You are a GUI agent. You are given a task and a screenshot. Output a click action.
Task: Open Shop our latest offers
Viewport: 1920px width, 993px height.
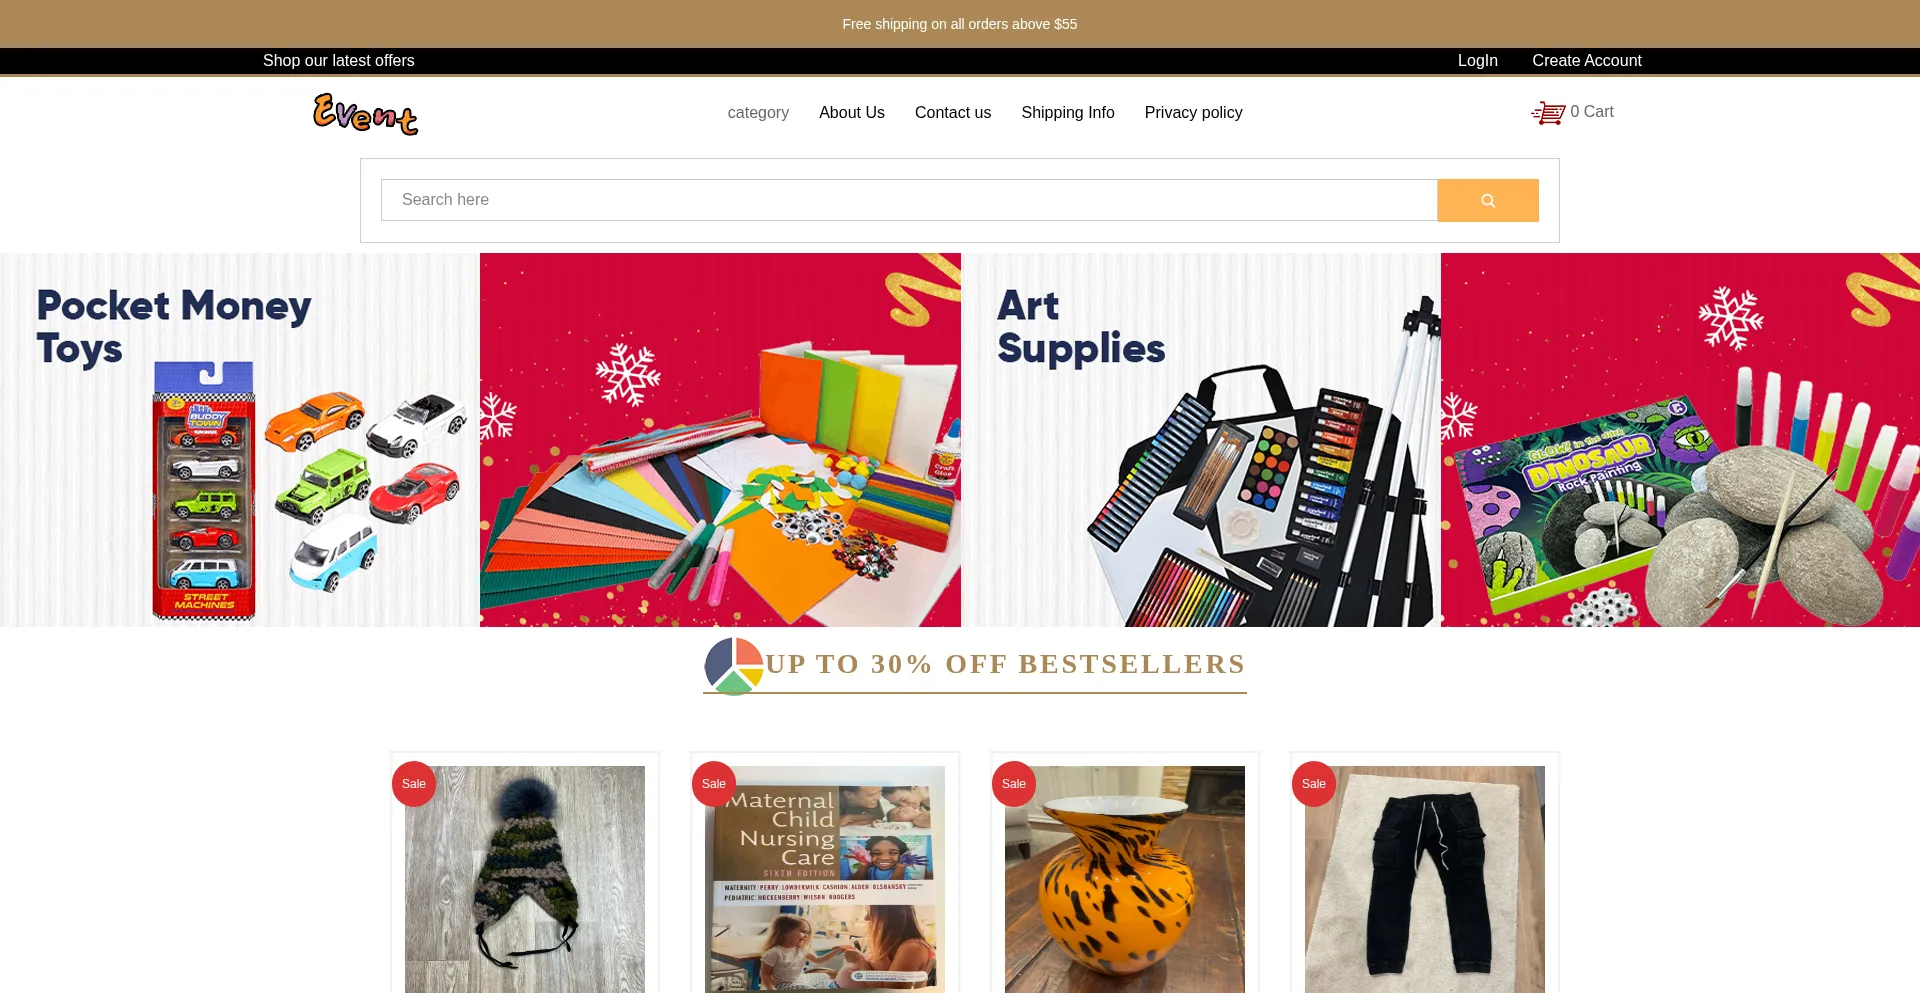[x=339, y=61]
